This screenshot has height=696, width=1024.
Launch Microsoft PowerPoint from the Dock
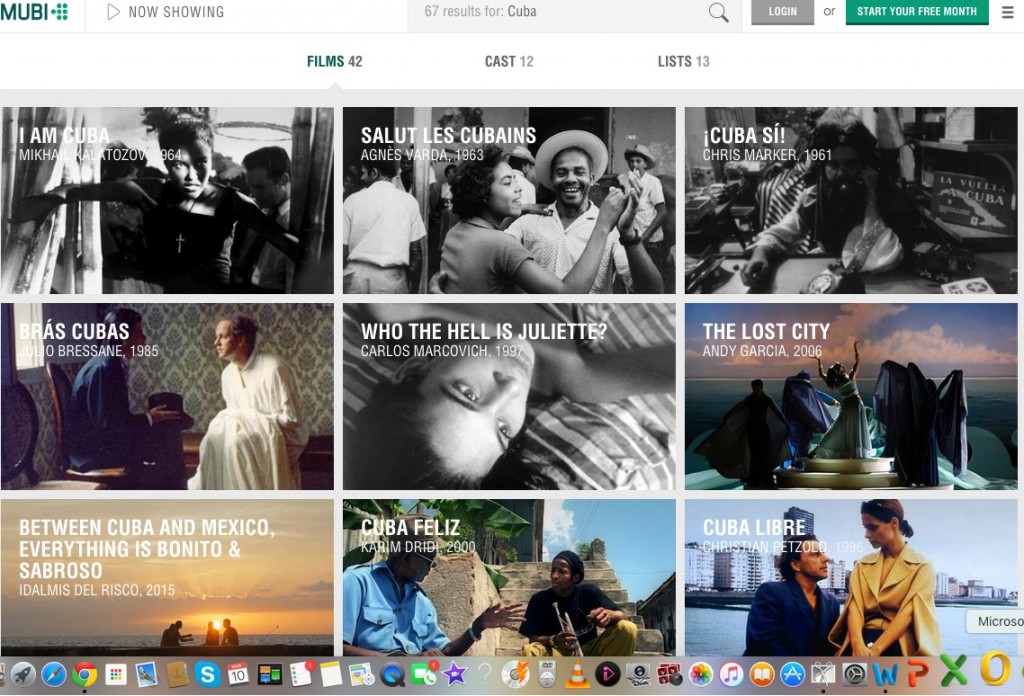(x=918, y=674)
